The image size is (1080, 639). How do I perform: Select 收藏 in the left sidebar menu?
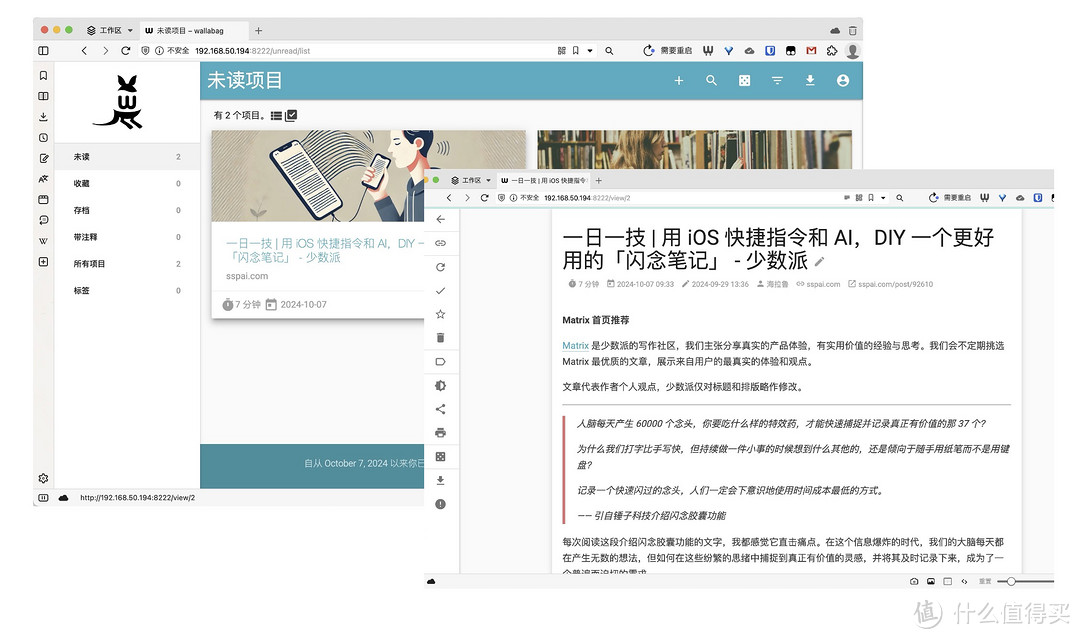[81, 184]
